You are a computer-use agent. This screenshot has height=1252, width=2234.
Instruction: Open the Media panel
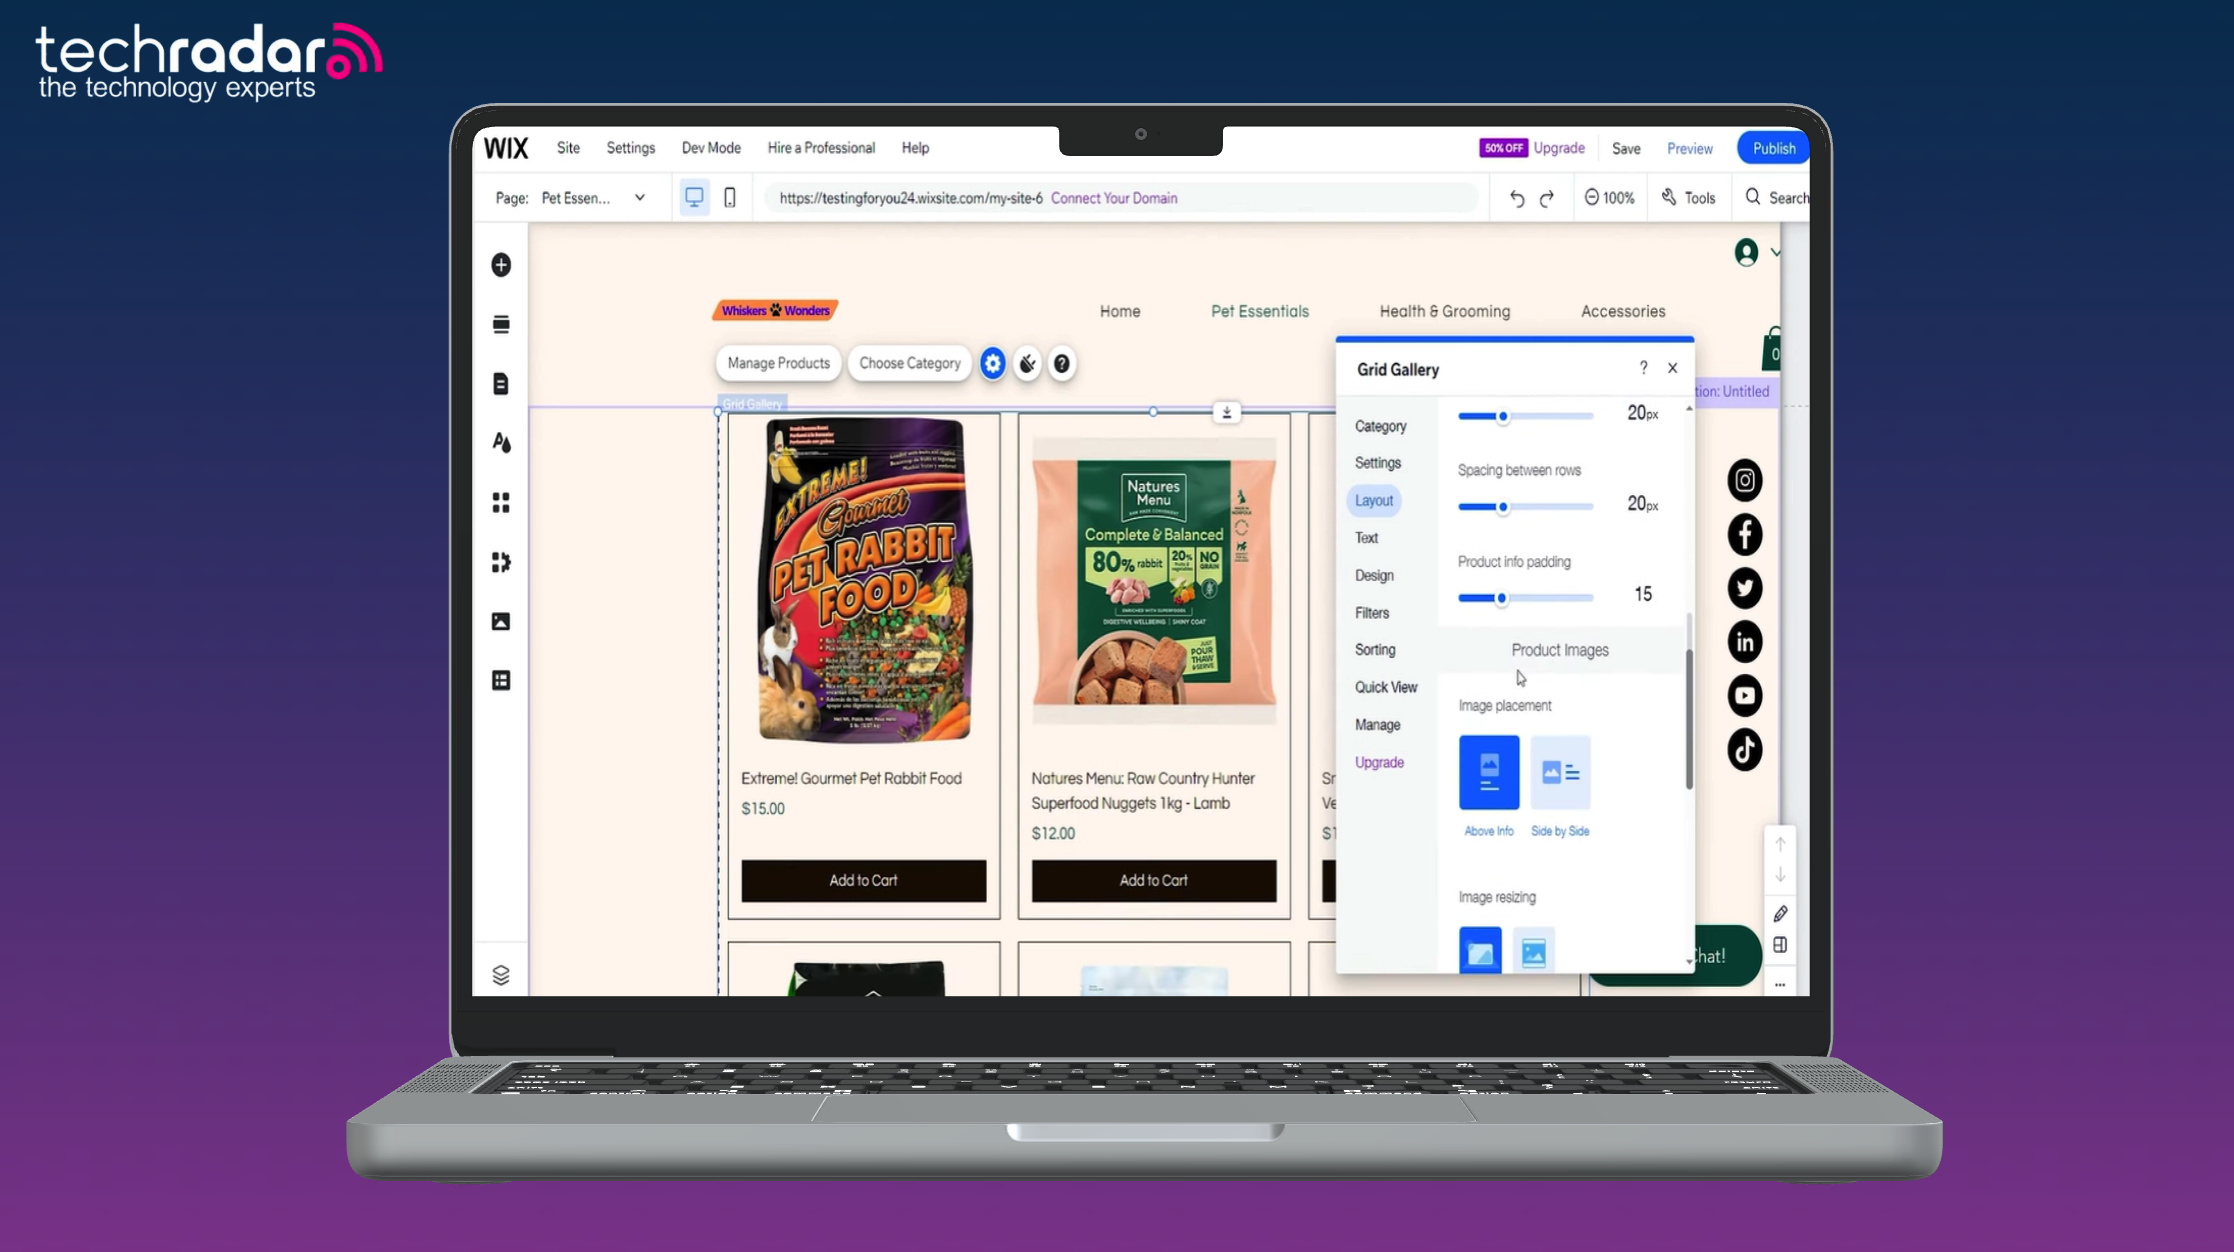pyautogui.click(x=501, y=621)
